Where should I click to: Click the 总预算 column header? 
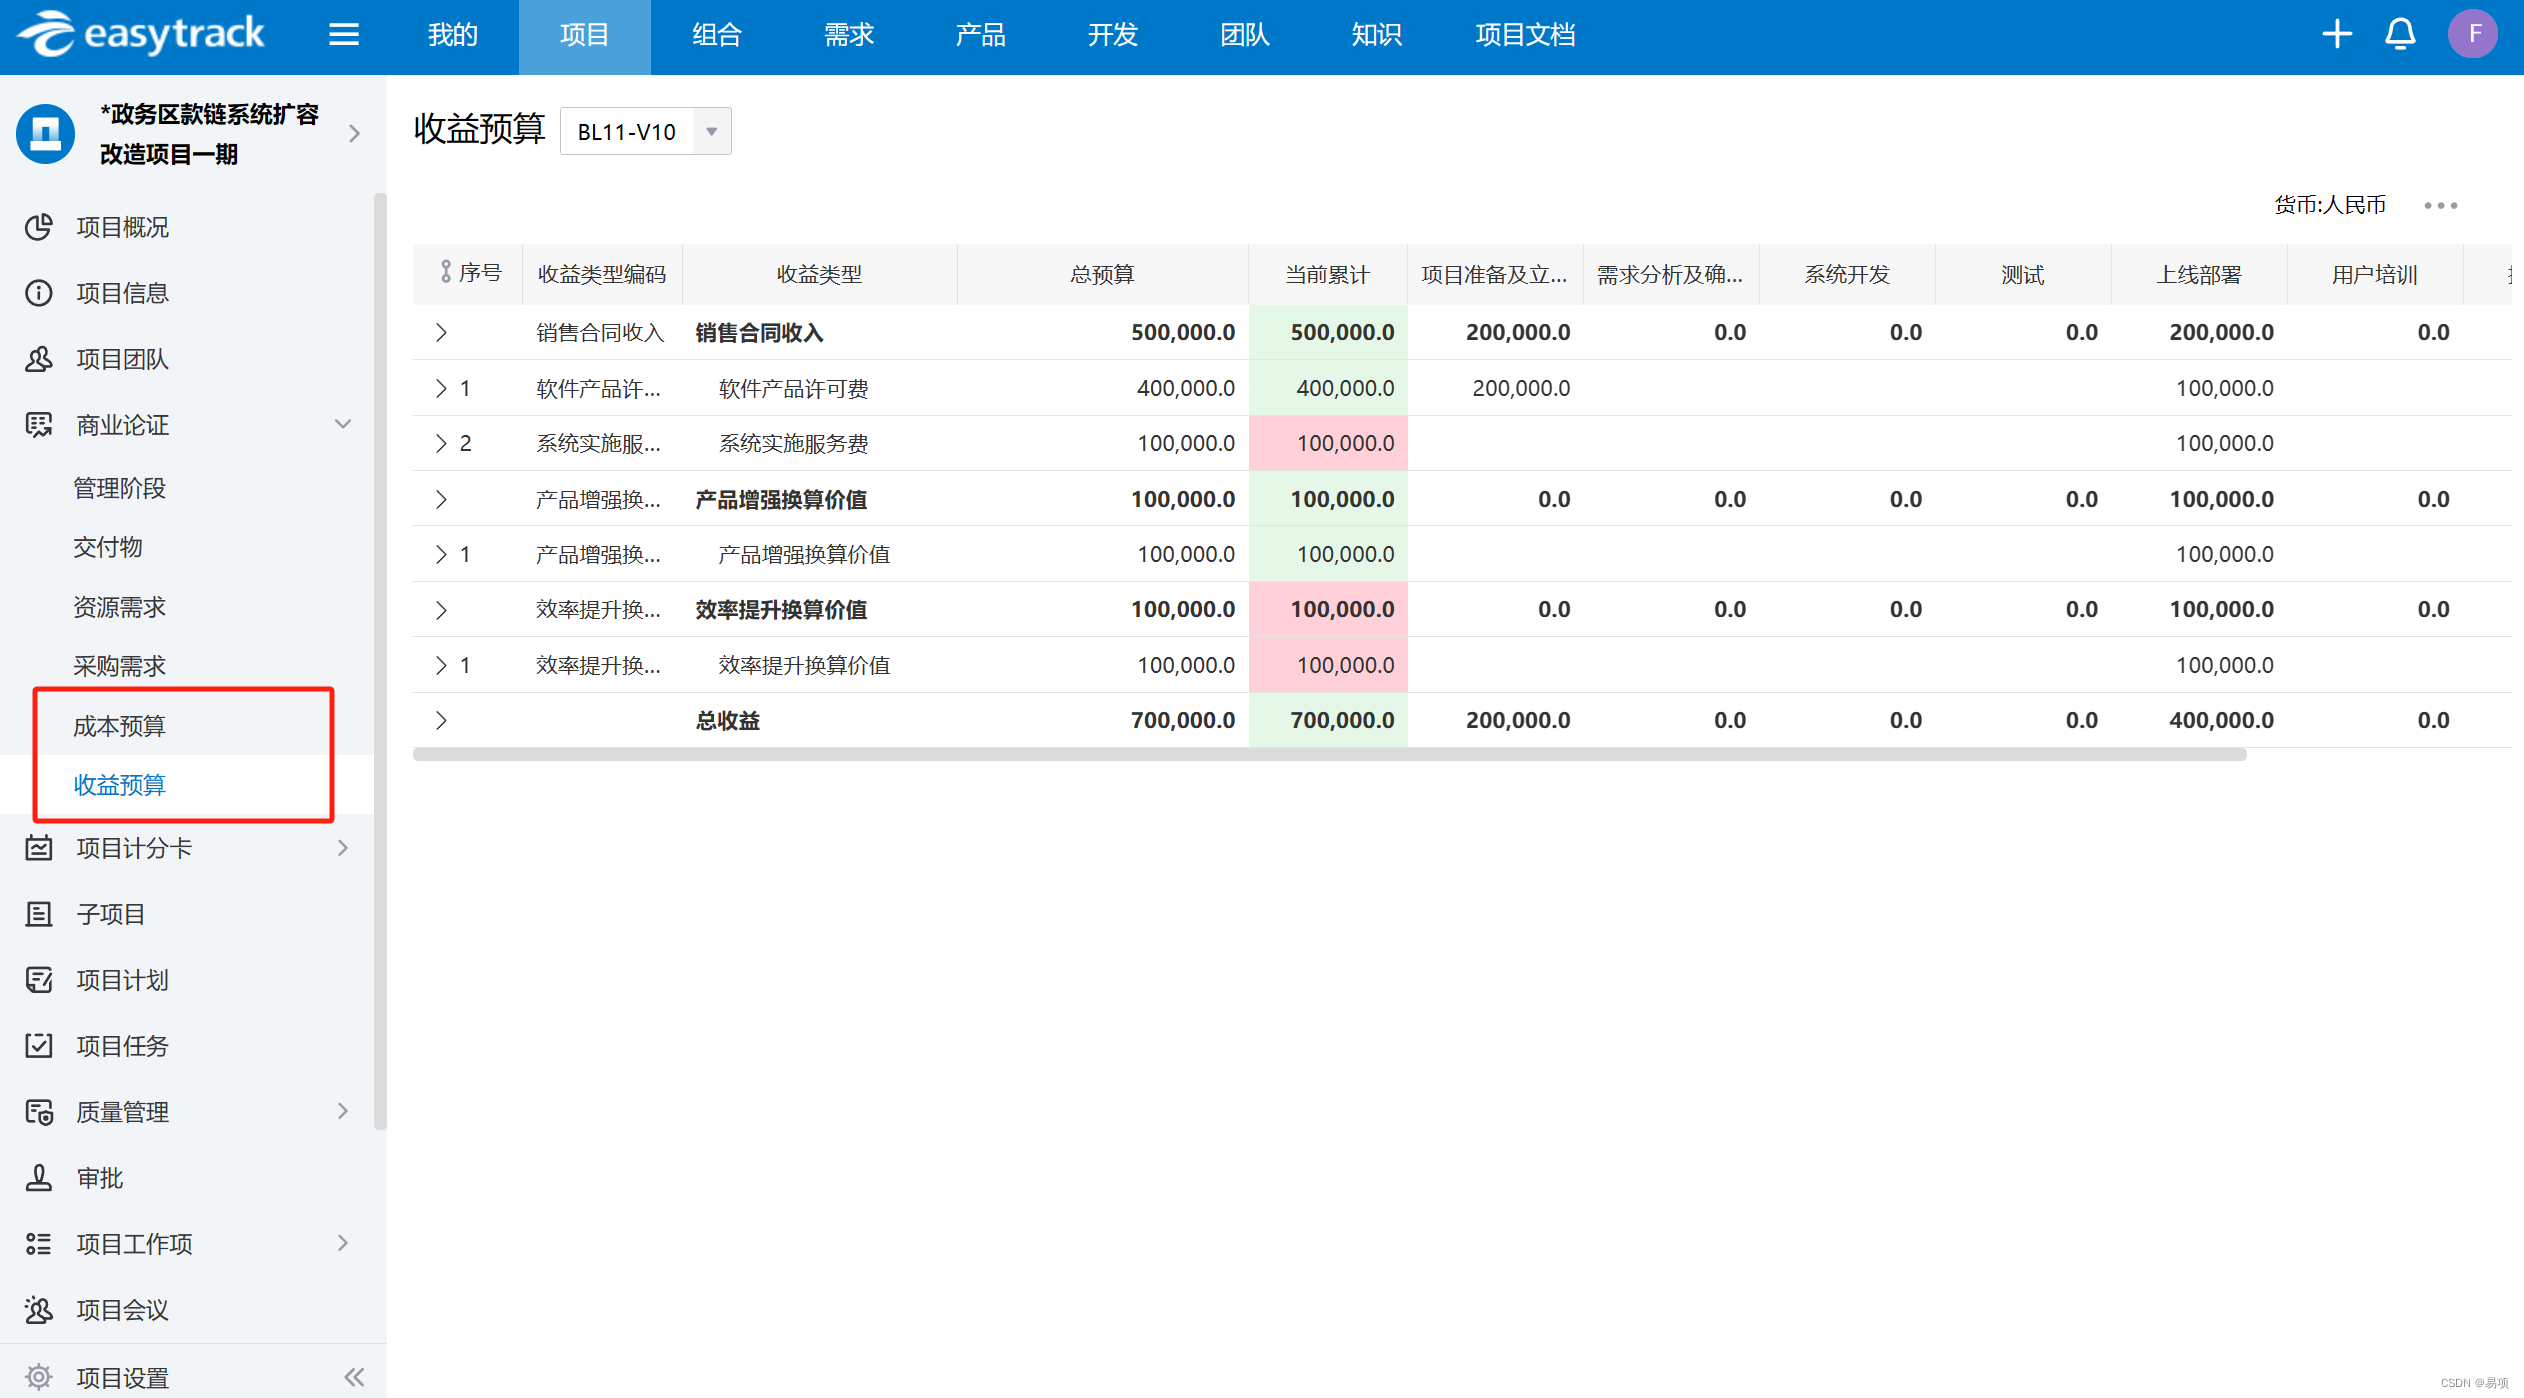tap(1102, 274)
